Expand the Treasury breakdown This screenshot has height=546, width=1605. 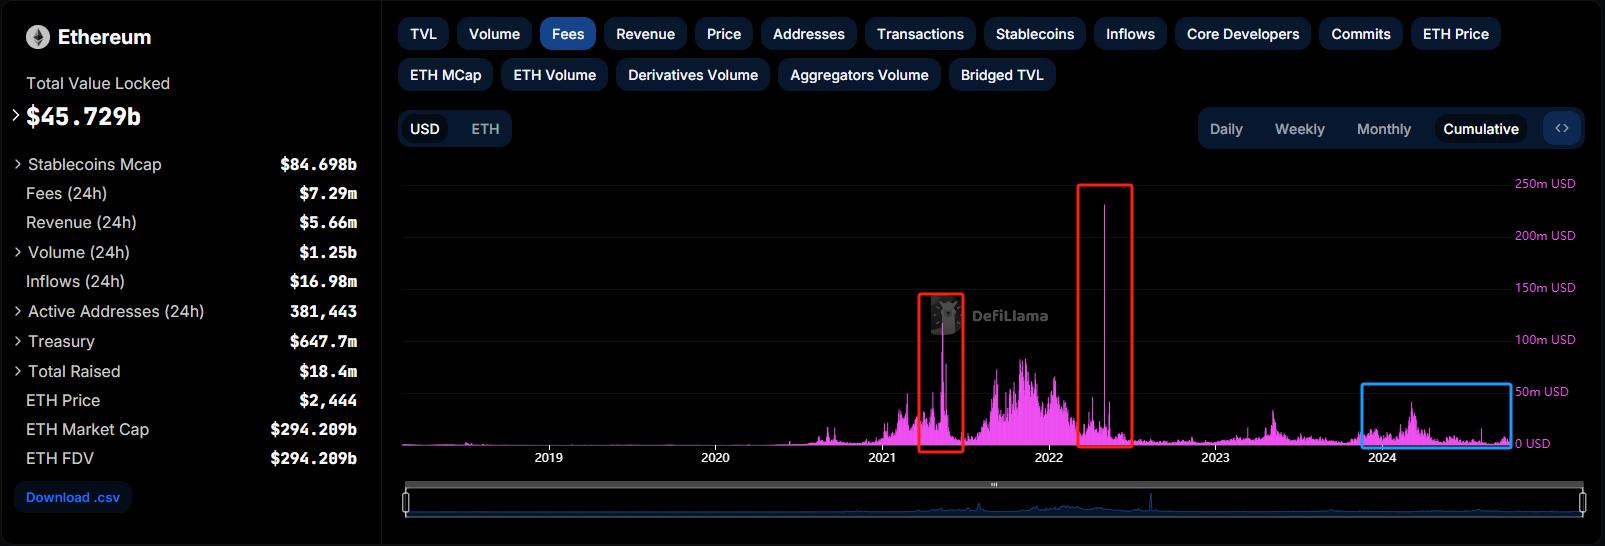(x=18, y=341)
